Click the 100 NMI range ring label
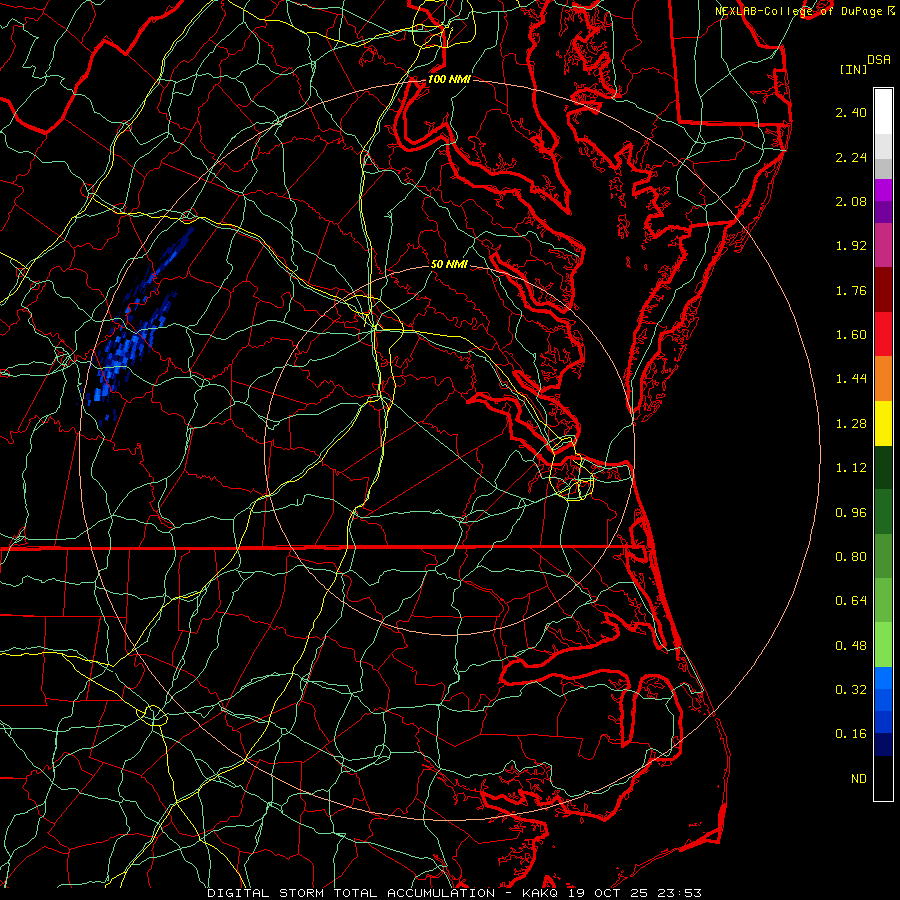The image size is (900, 900). [449, 79]
